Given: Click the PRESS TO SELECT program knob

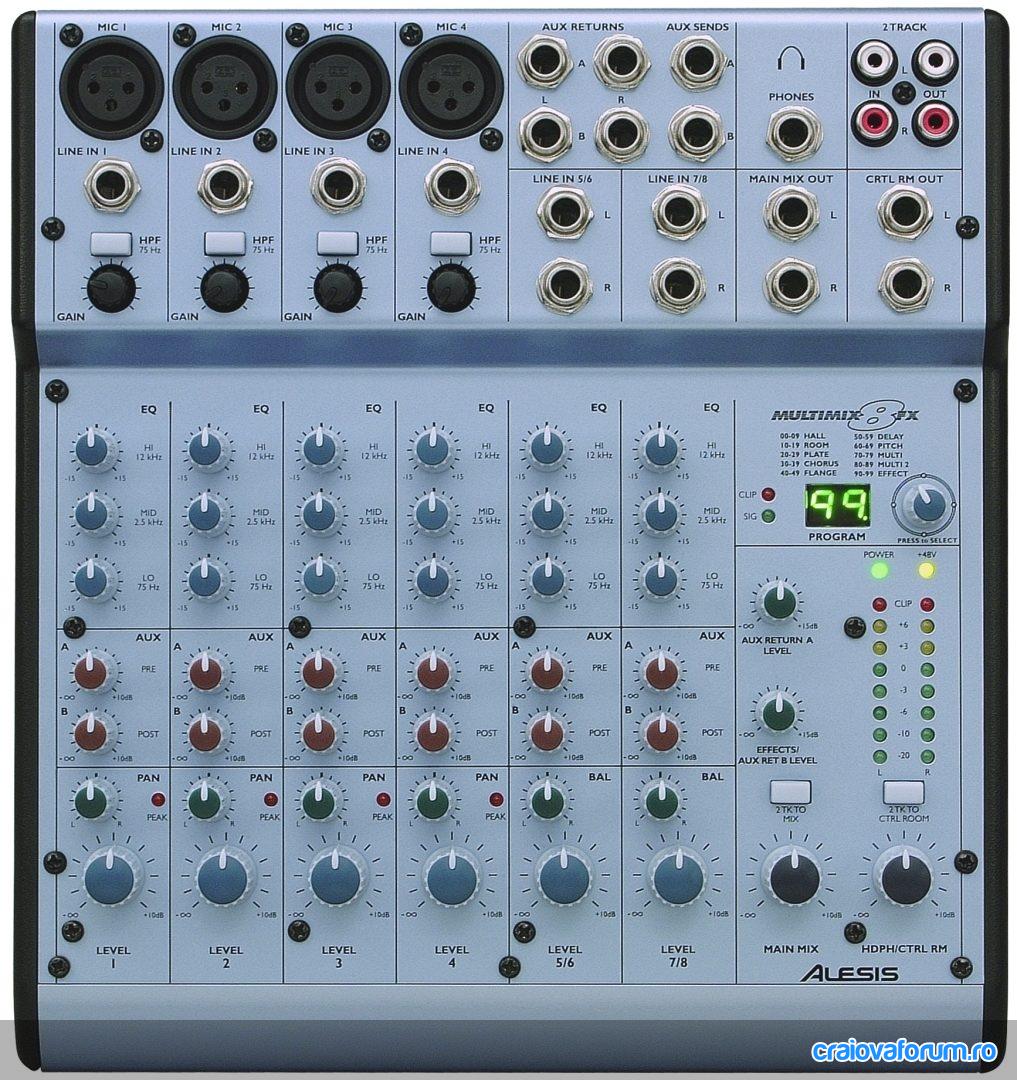Looking at the screenshot, I should [x=925, y=504].
